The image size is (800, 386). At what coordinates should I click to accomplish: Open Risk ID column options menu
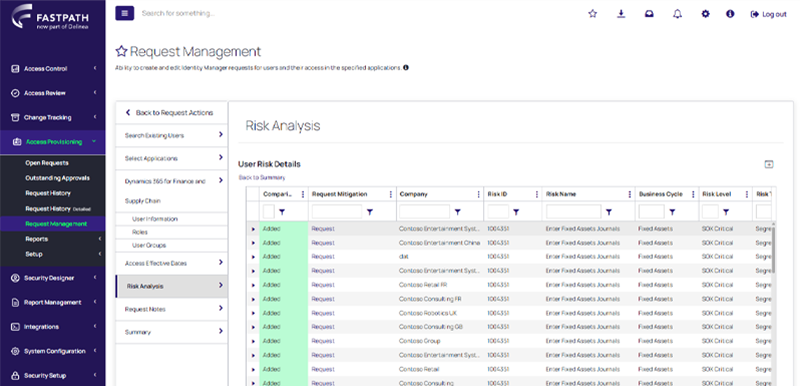pos(537,194)
